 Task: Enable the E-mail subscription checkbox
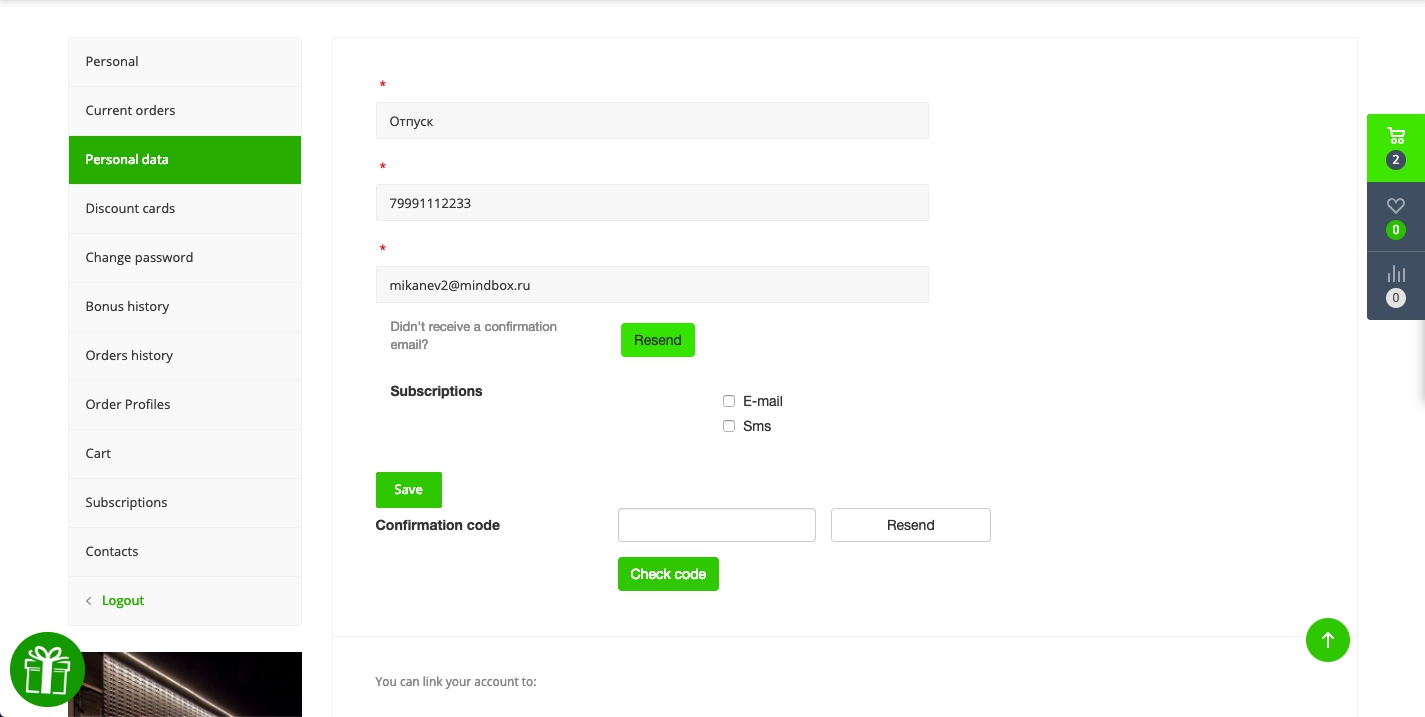pyautogui.click(x=729, y=401)
